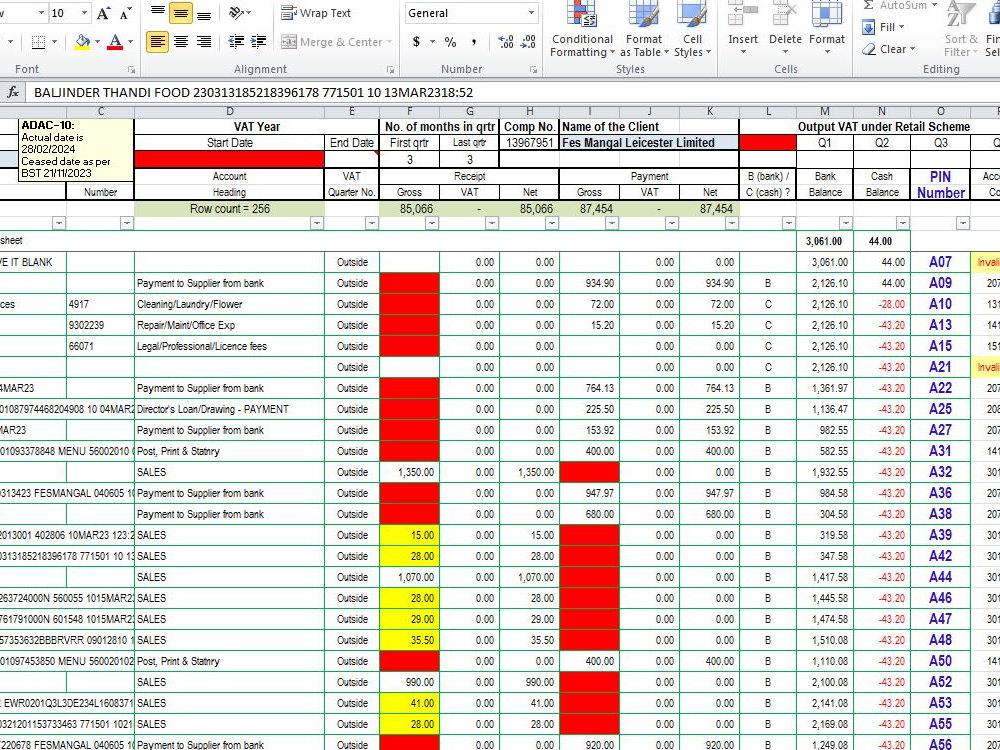The width and height of the screenshot is (1000, 750).
Task: Open Alignment dialog launcher
Action: point(390,70)
